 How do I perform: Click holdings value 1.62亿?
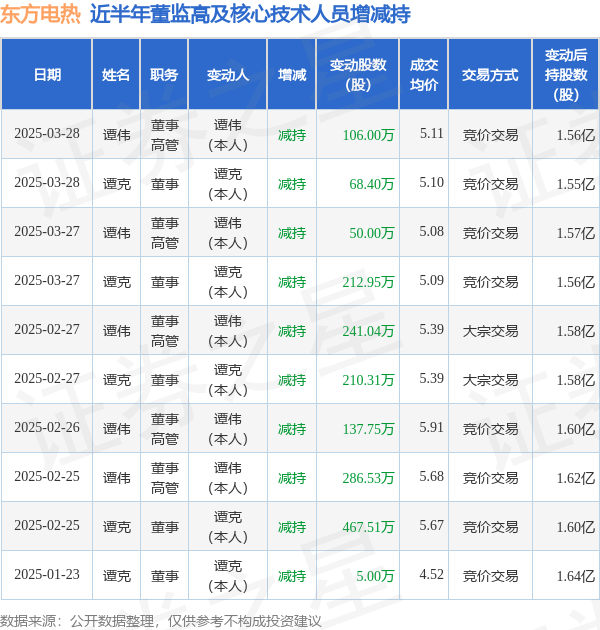(x=575, y=478)
